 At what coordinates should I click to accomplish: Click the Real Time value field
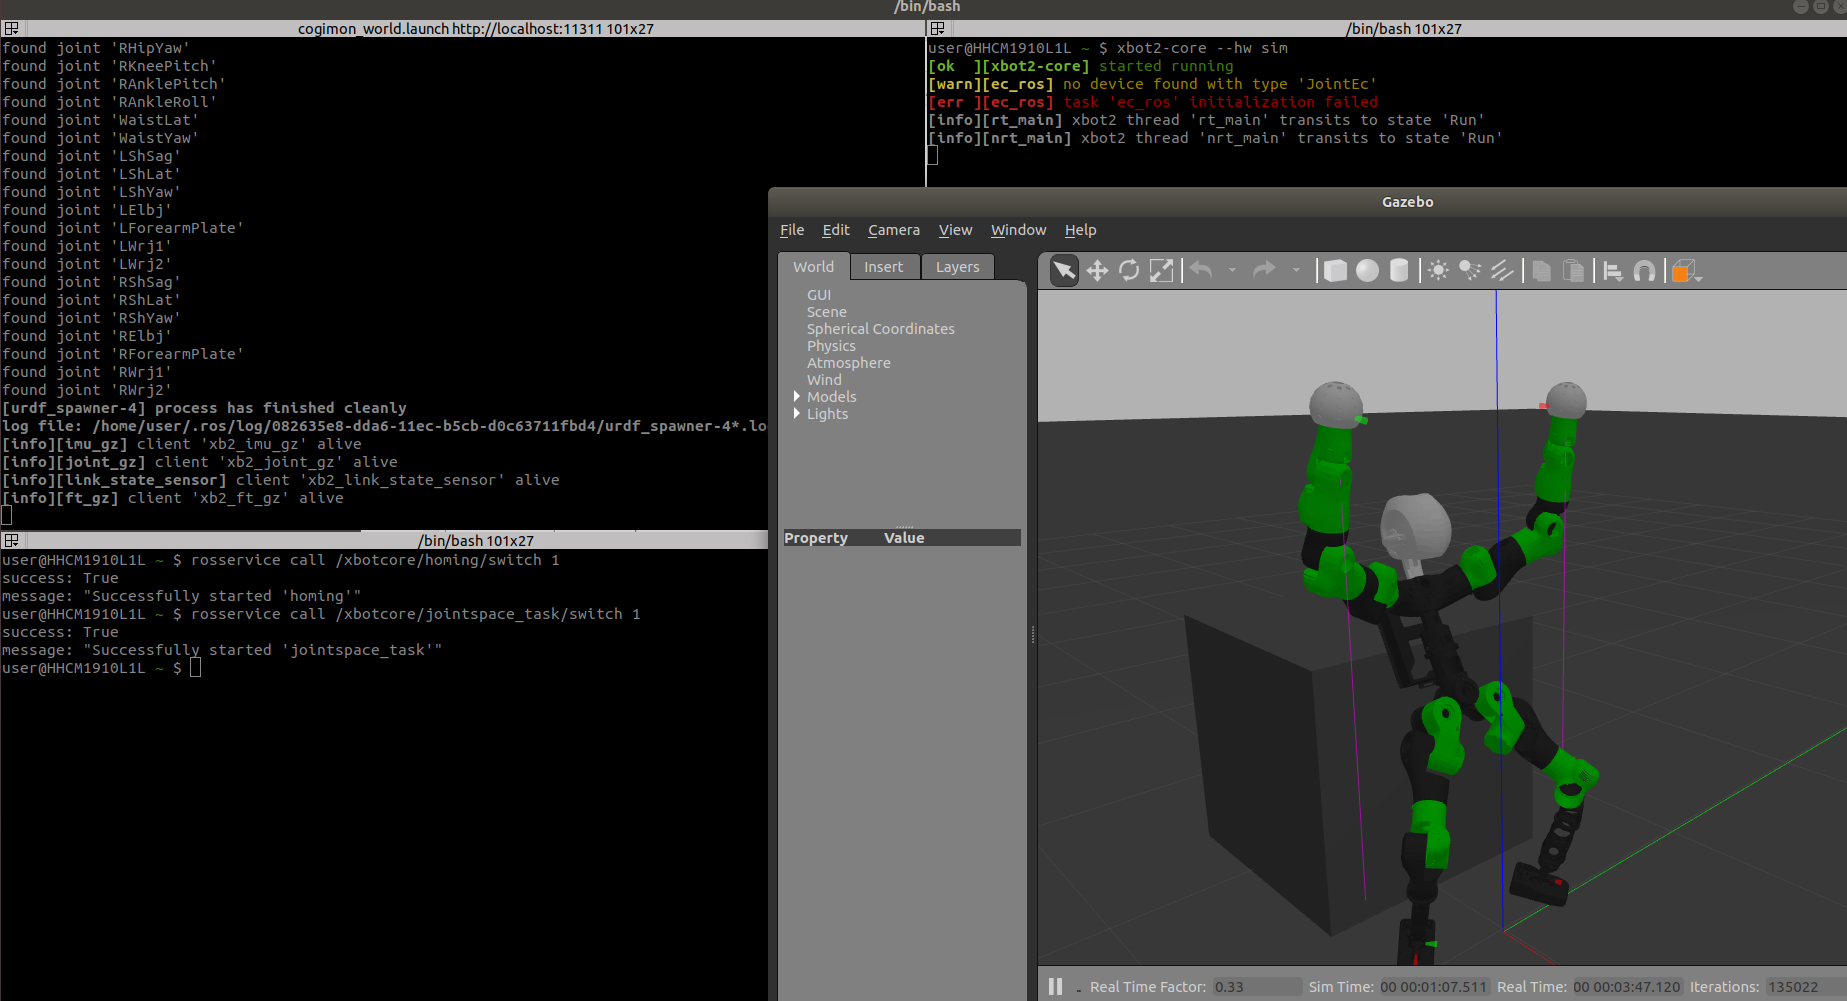(1627, 987)
